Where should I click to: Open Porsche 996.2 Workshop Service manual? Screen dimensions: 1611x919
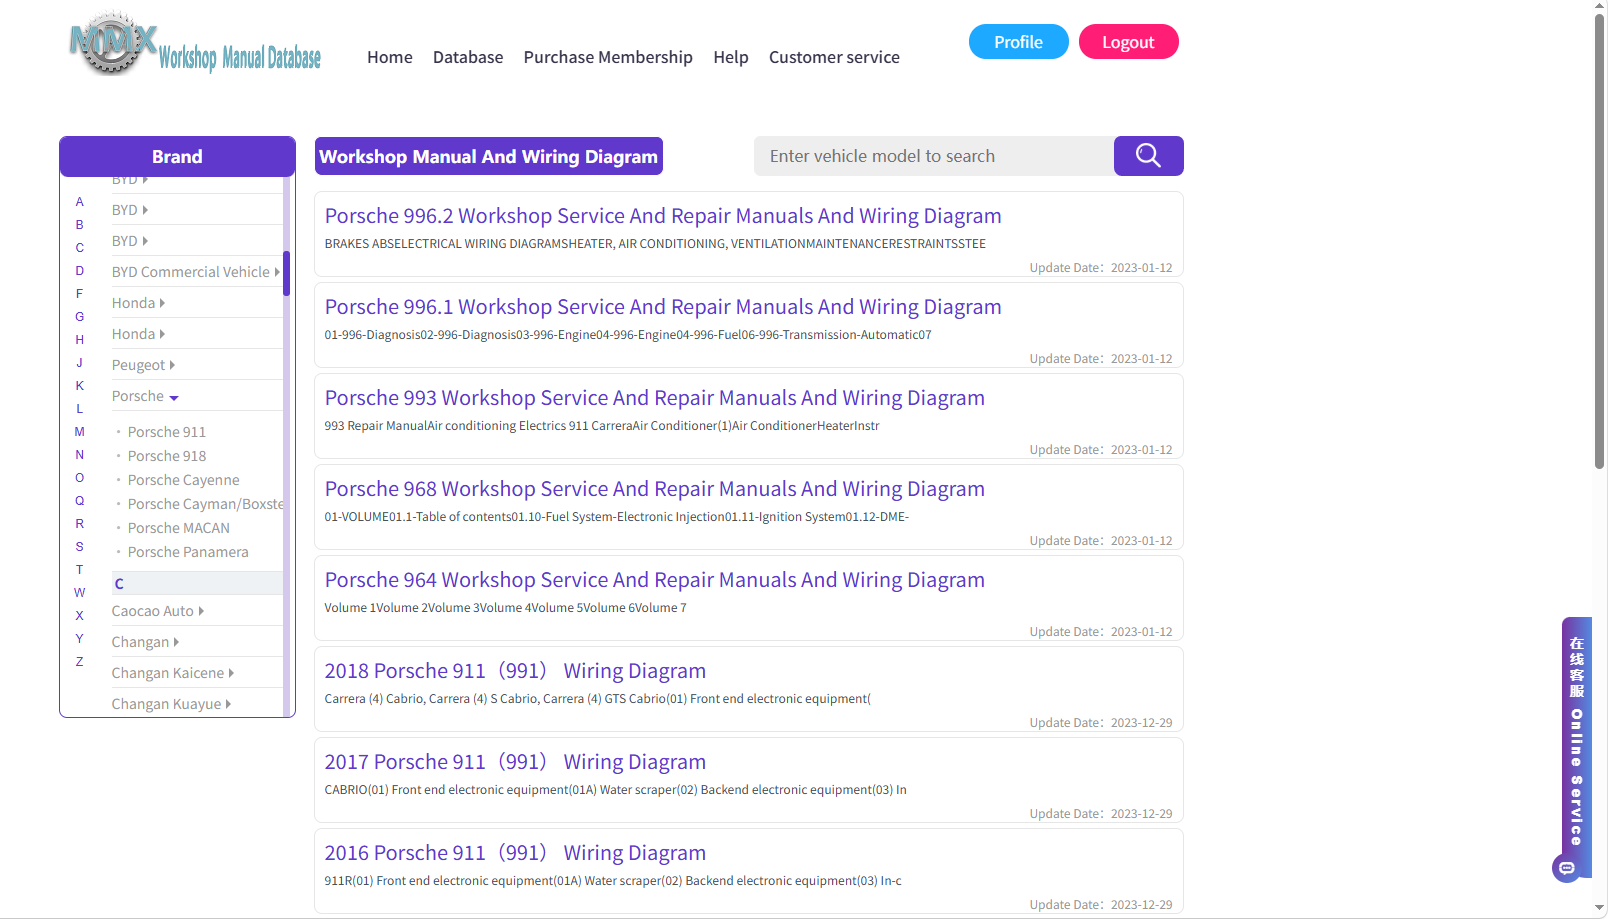coord(663,216)
